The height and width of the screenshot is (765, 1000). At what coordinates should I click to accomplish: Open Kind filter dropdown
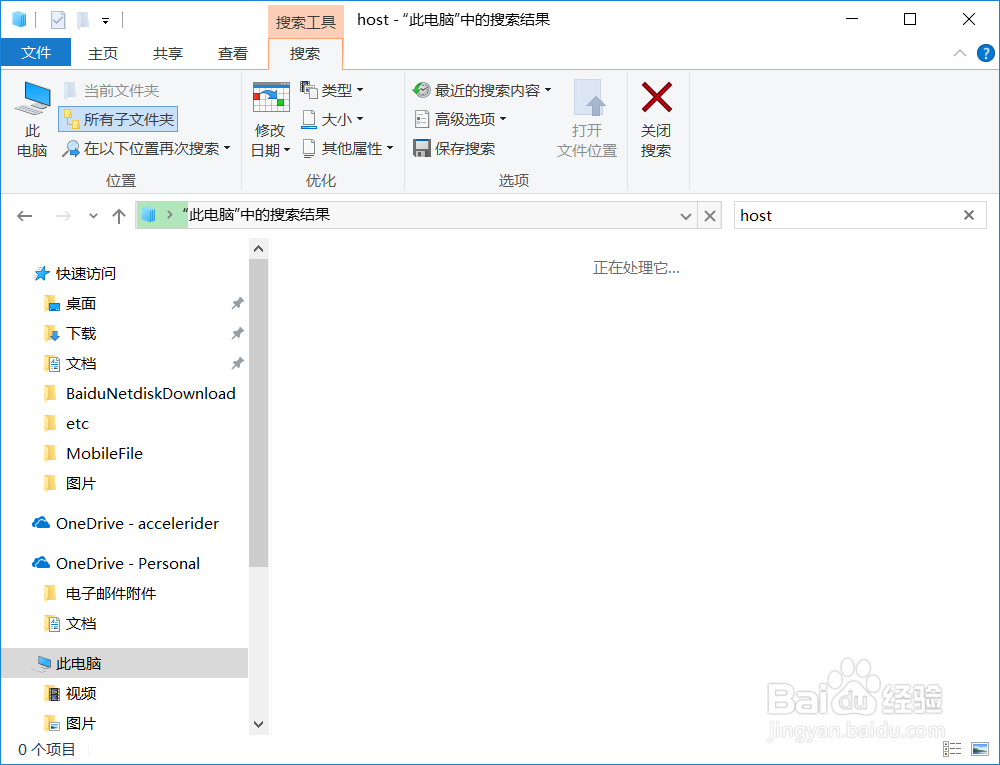coord(332,90)
